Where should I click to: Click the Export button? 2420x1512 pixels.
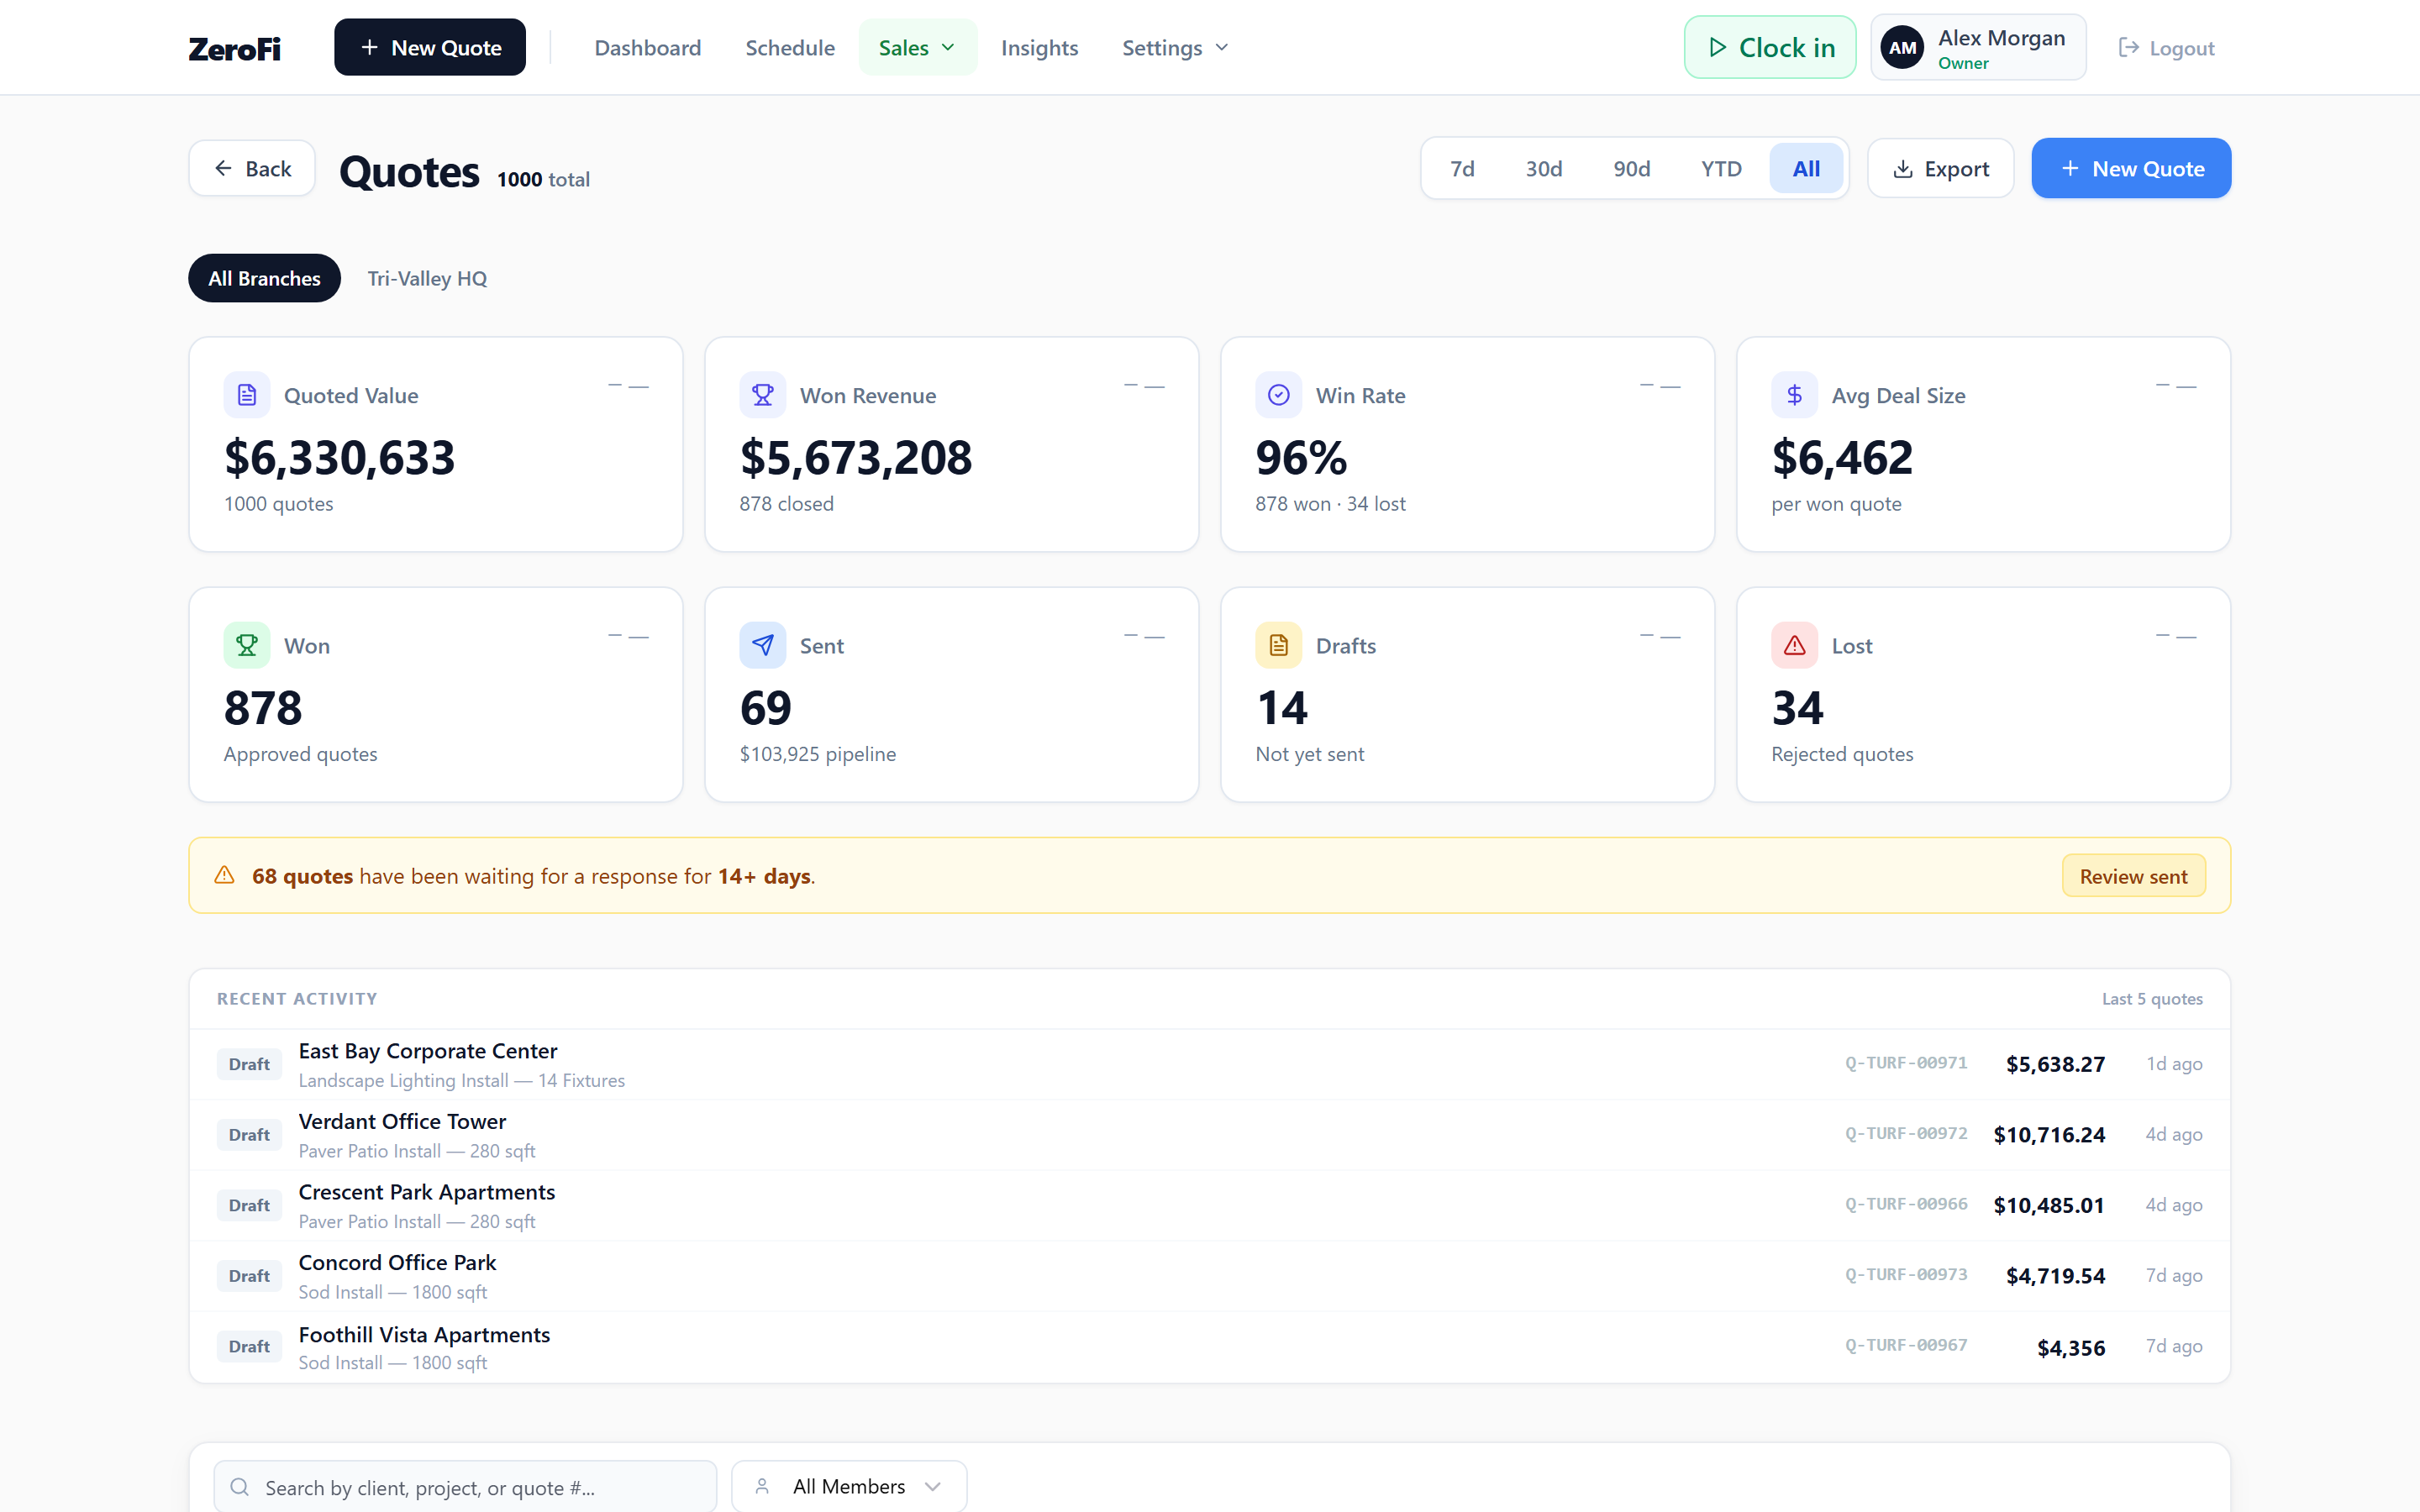[1941, 168]
